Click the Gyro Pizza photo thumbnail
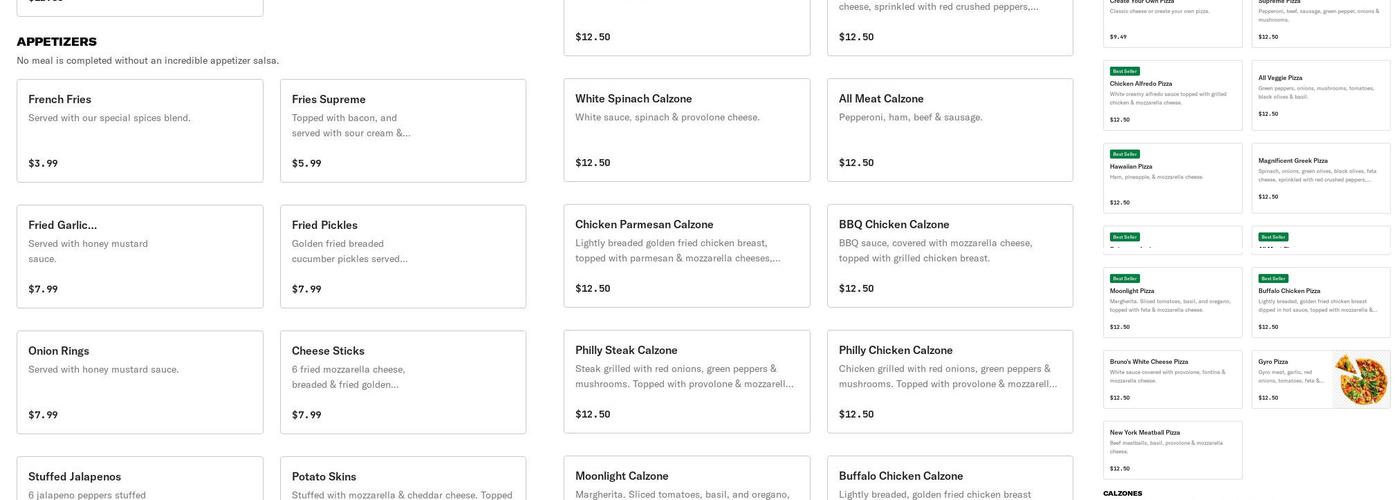 [1360, 379]
